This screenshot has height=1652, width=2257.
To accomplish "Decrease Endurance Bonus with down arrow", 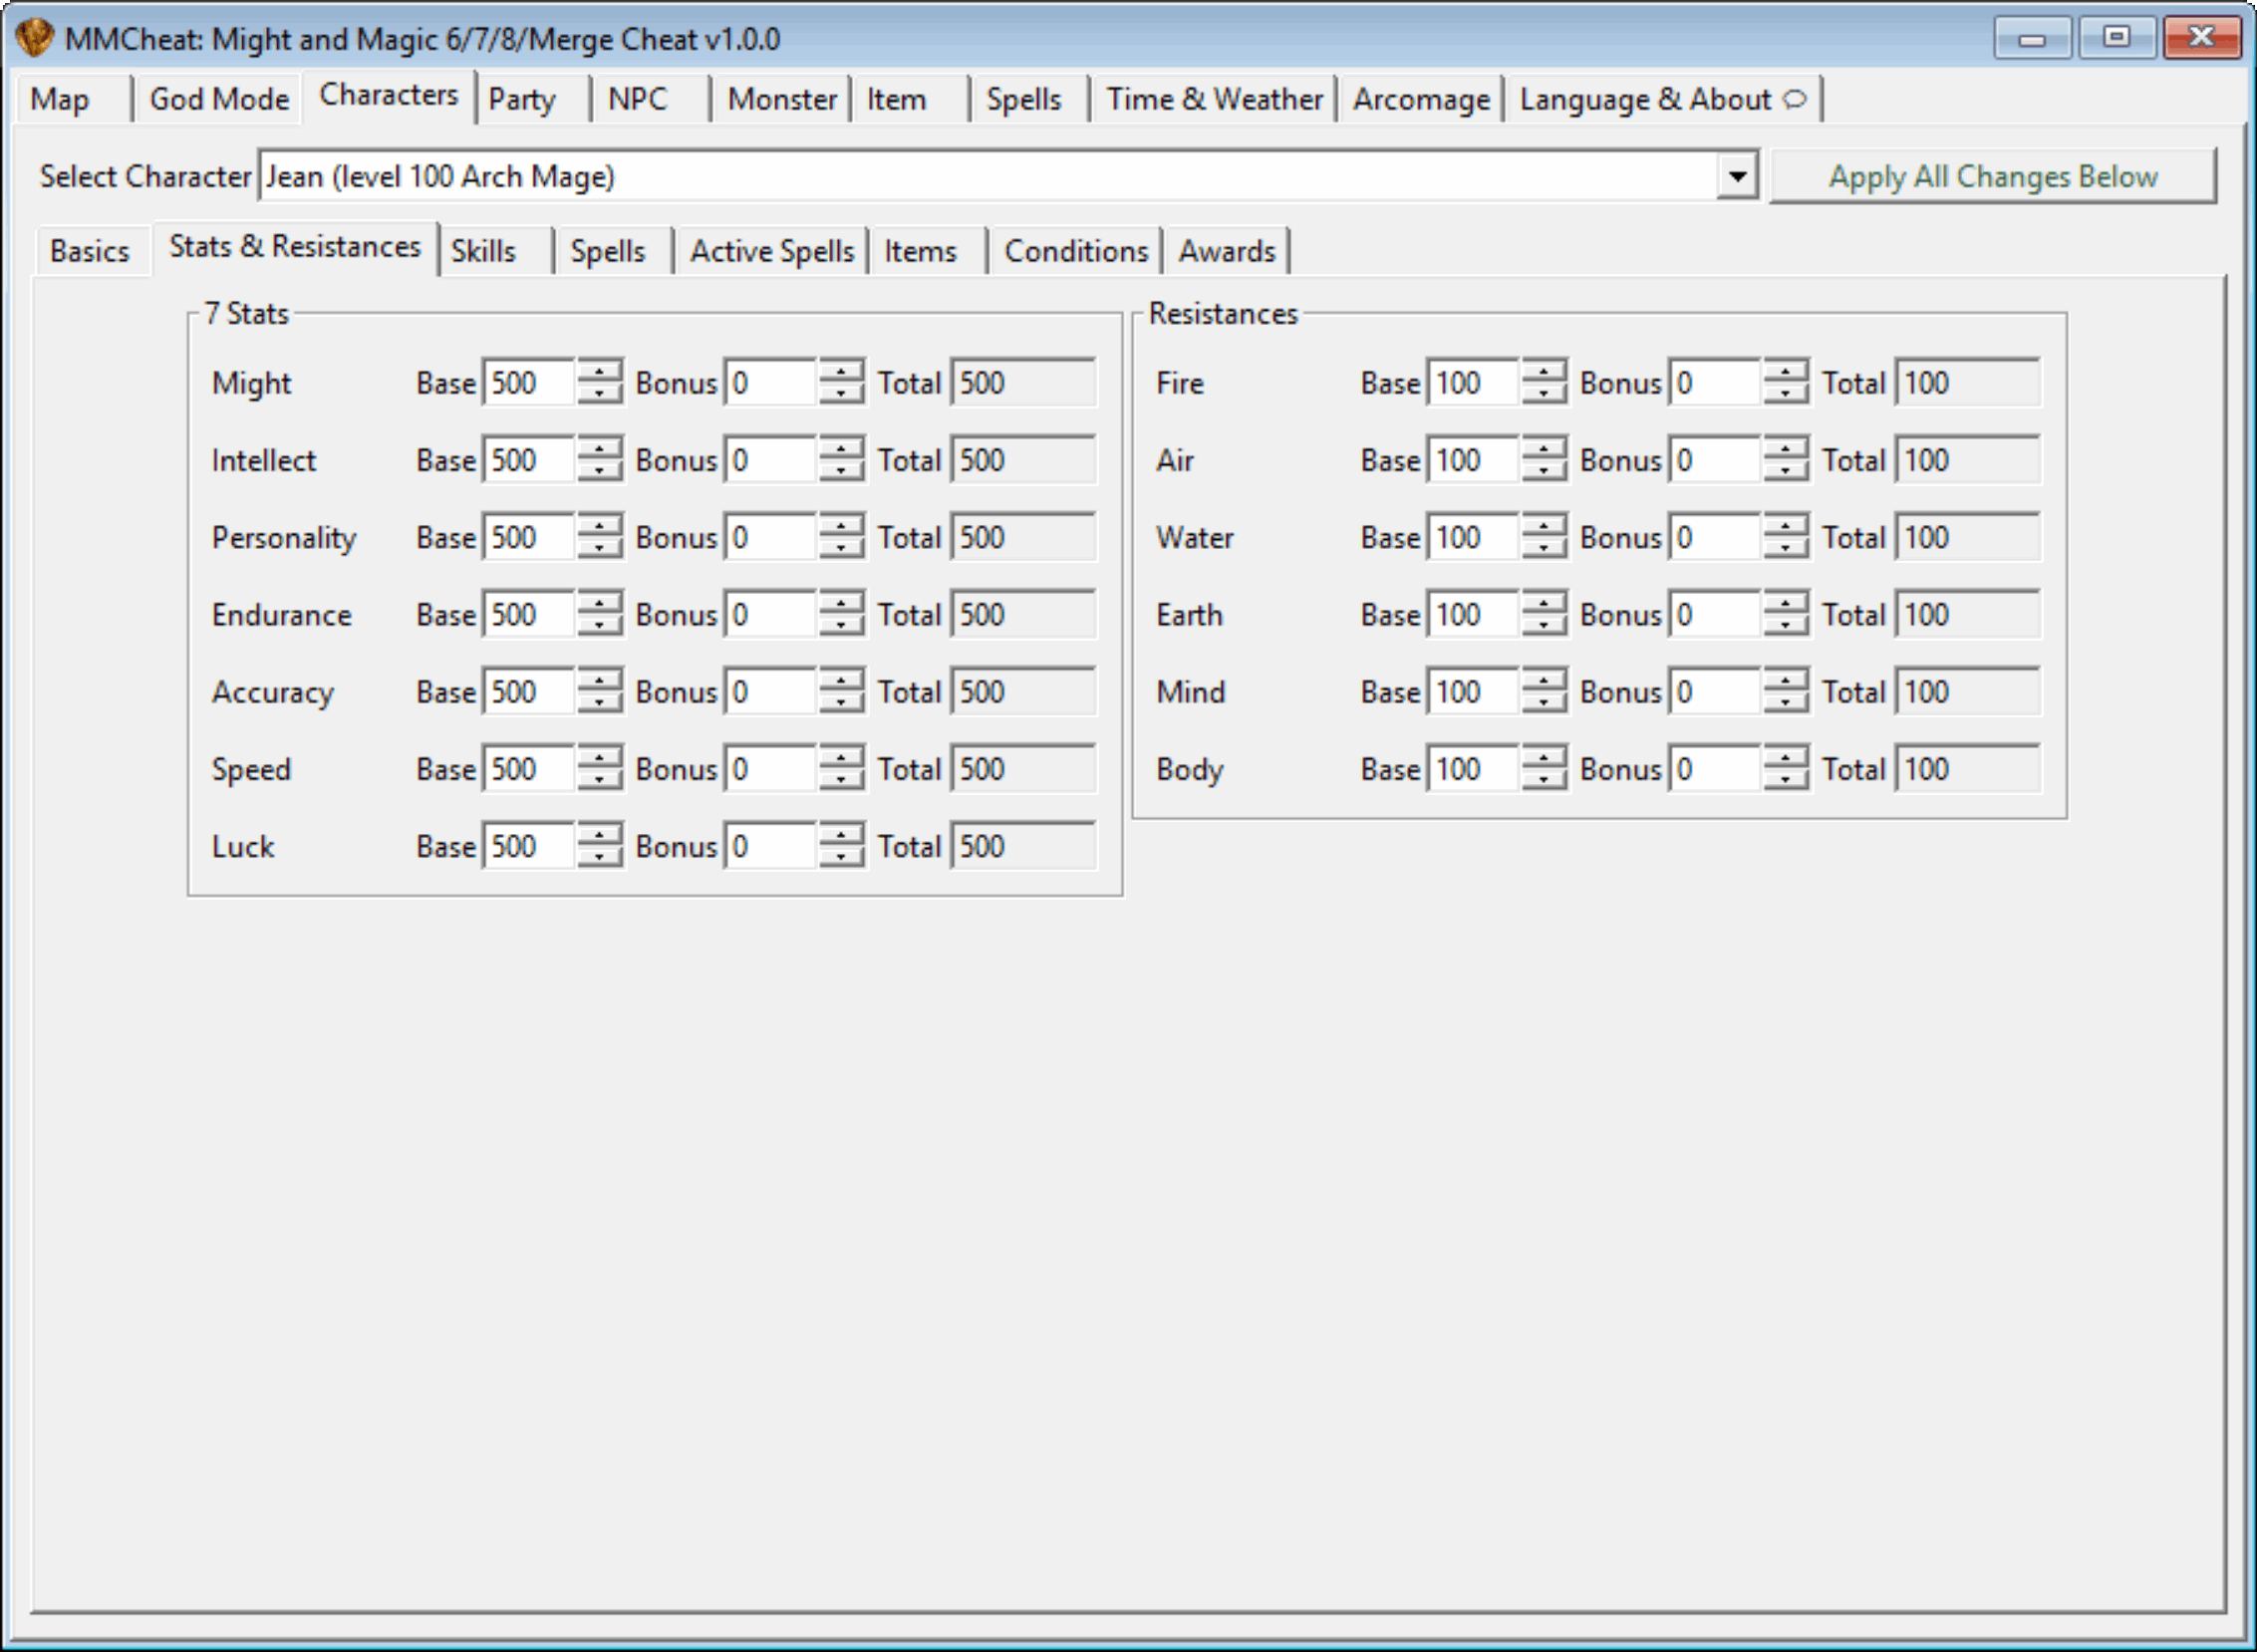I will [842, 626].
